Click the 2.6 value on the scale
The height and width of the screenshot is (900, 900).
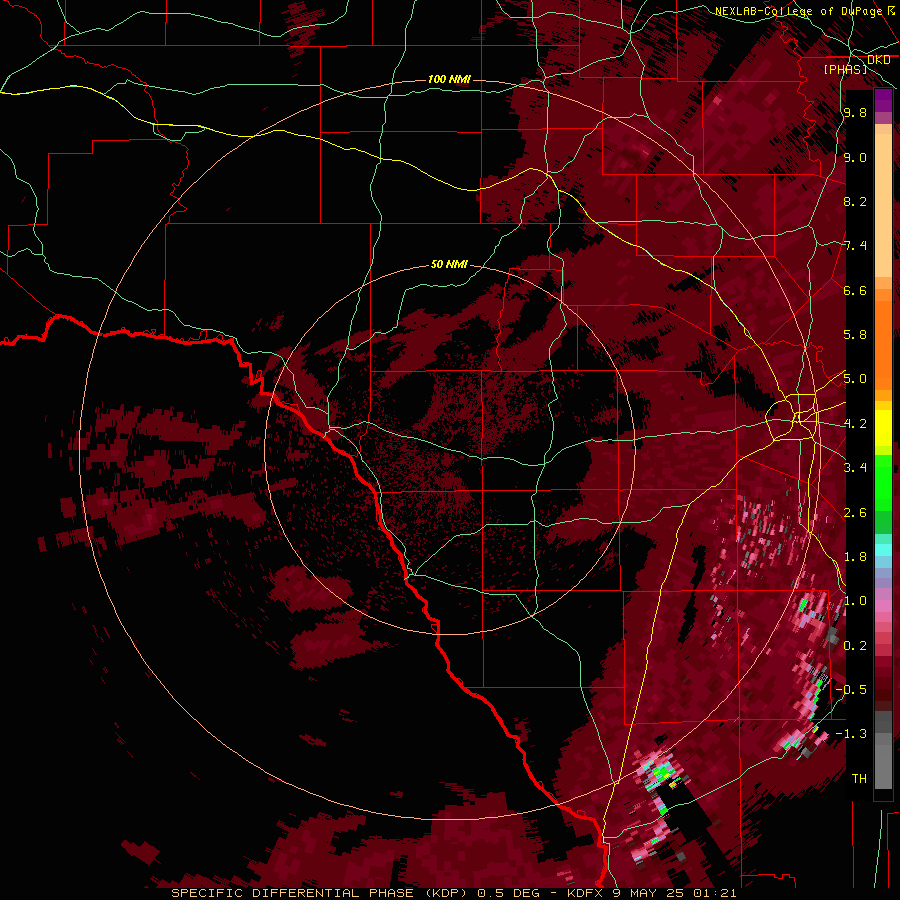pyautogui.click(x=855, y=513)
